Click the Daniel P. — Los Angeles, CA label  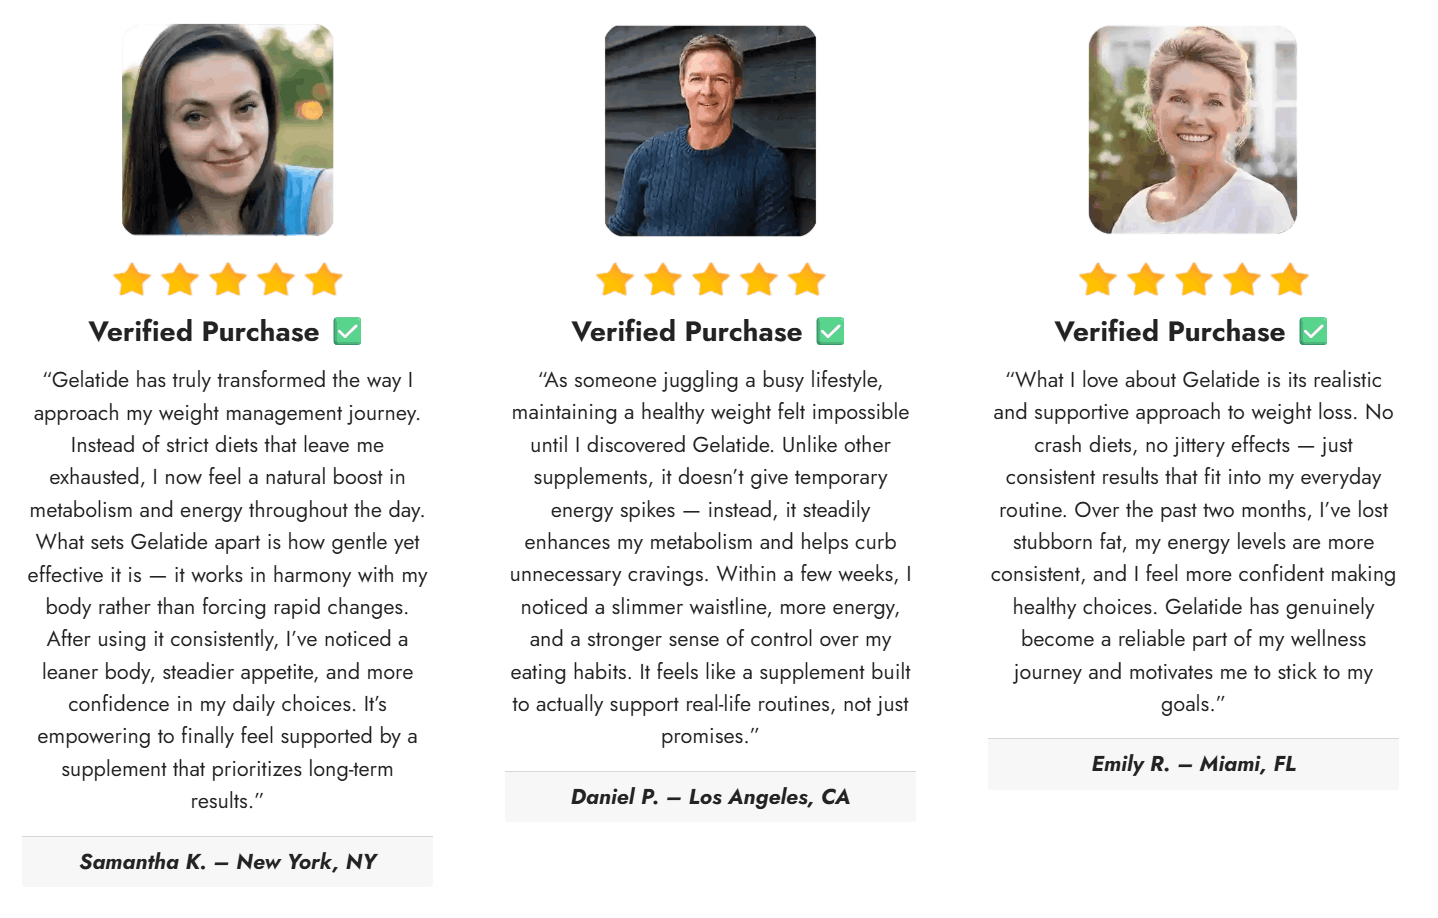pyautogui.click(x=710, y=797)
